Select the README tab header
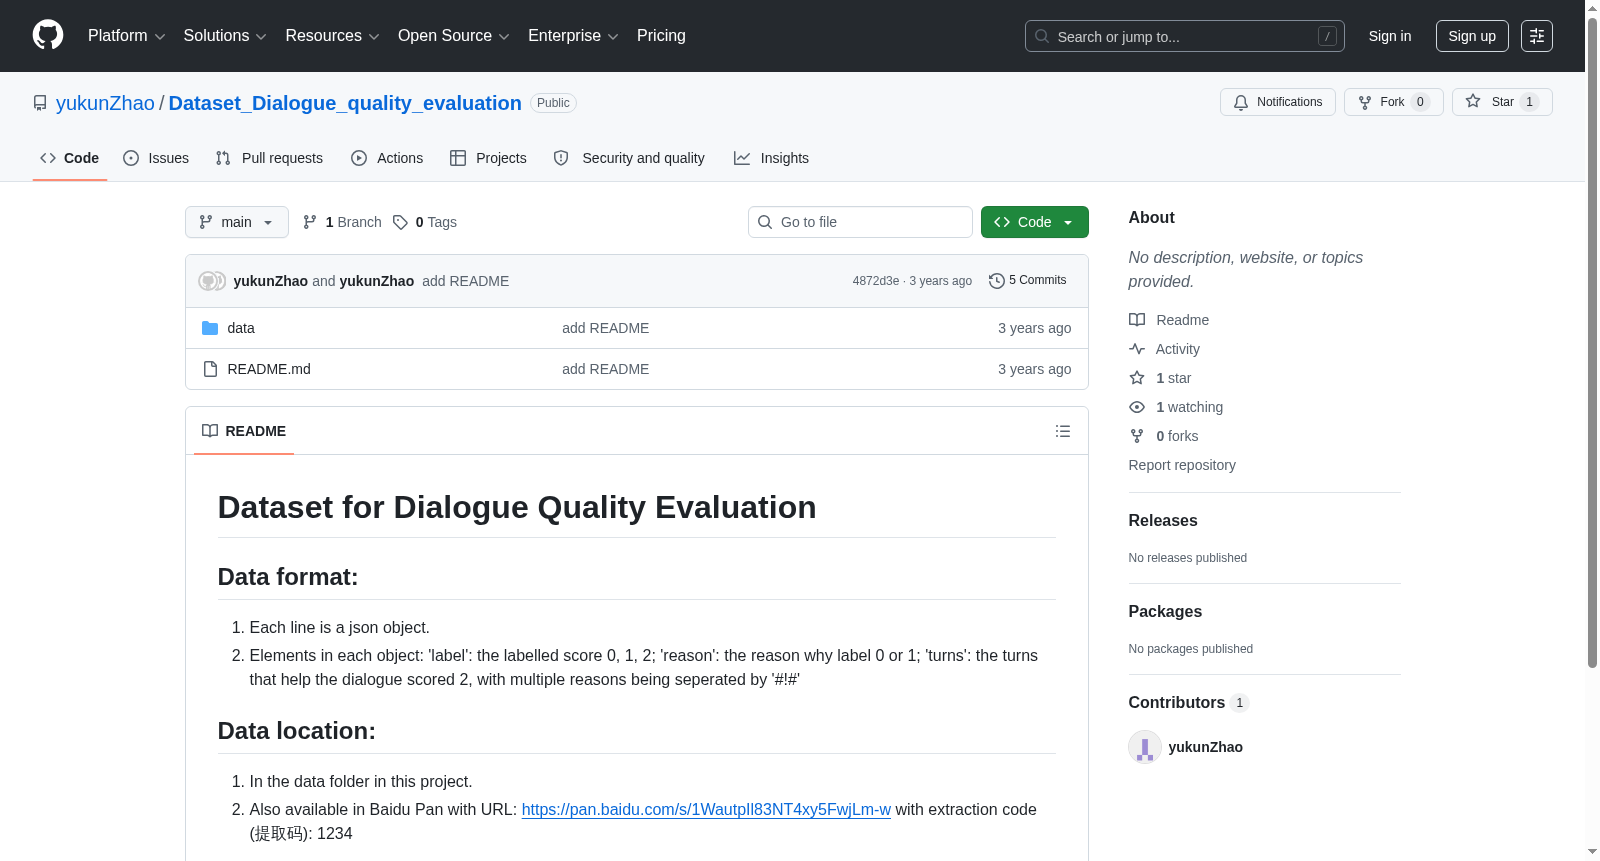Screen dimensions: 1600x861 (244, 431)
